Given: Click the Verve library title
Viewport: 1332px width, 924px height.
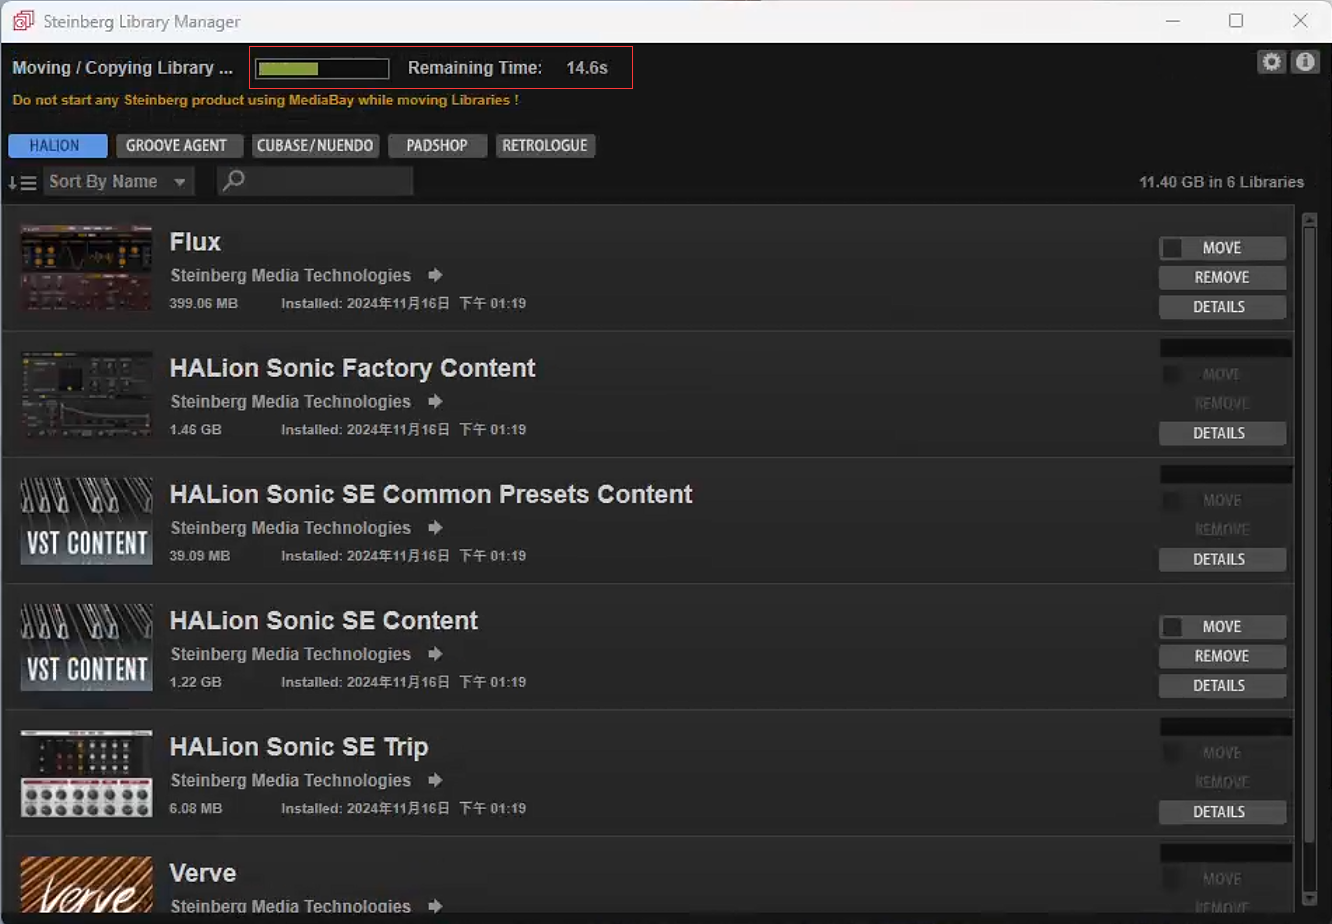Looking at the screenshot, I should (x=203, y=873).
